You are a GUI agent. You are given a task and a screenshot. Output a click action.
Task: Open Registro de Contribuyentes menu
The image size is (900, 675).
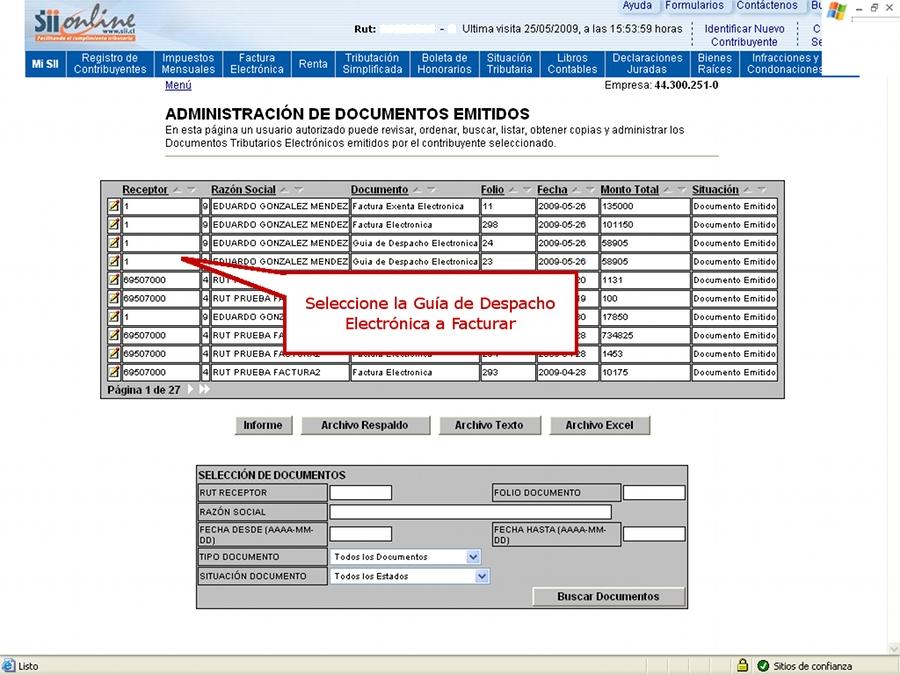pyautogui.click(x=110, y=64)
